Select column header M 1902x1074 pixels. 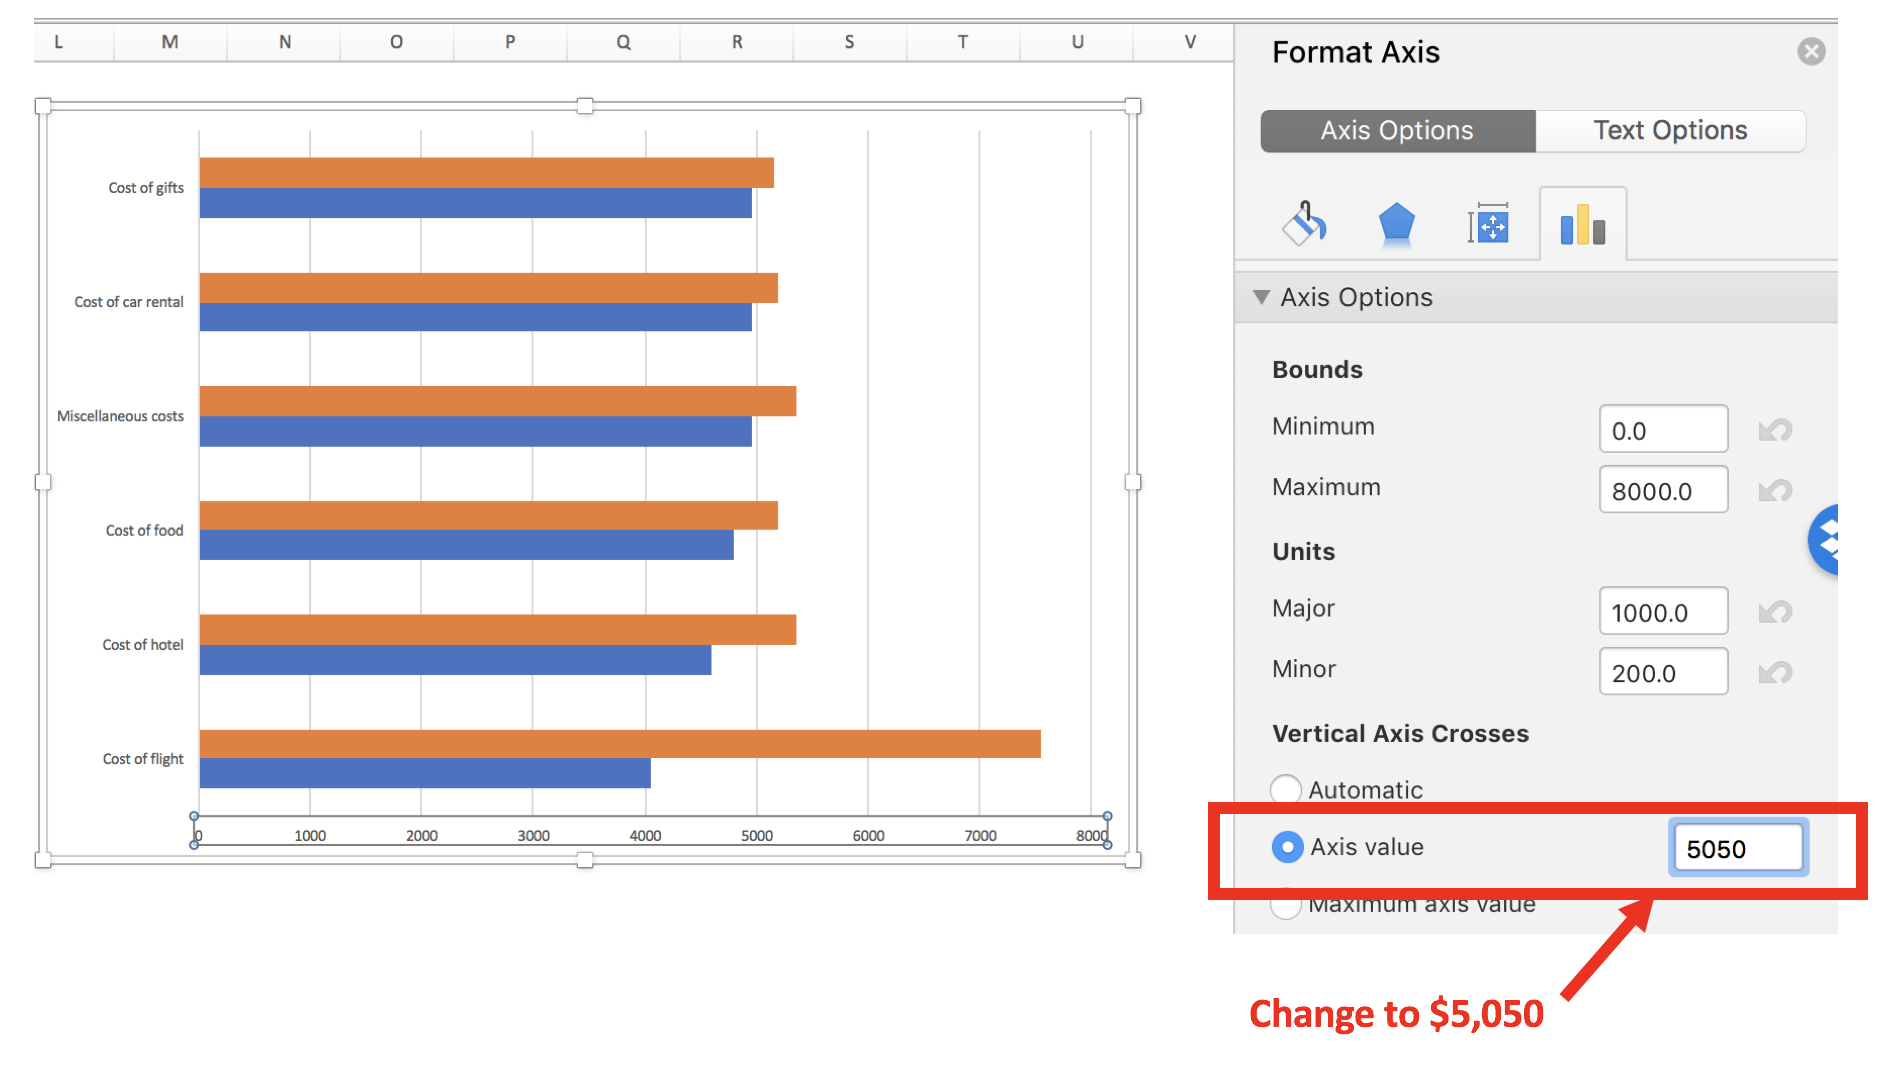[170, 42]
